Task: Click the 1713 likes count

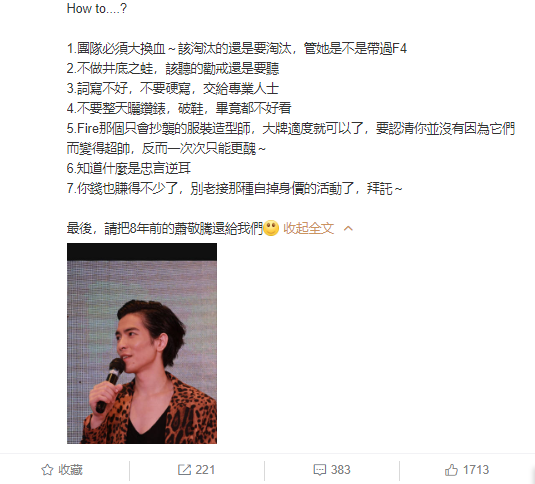Action: pos(476,470)
